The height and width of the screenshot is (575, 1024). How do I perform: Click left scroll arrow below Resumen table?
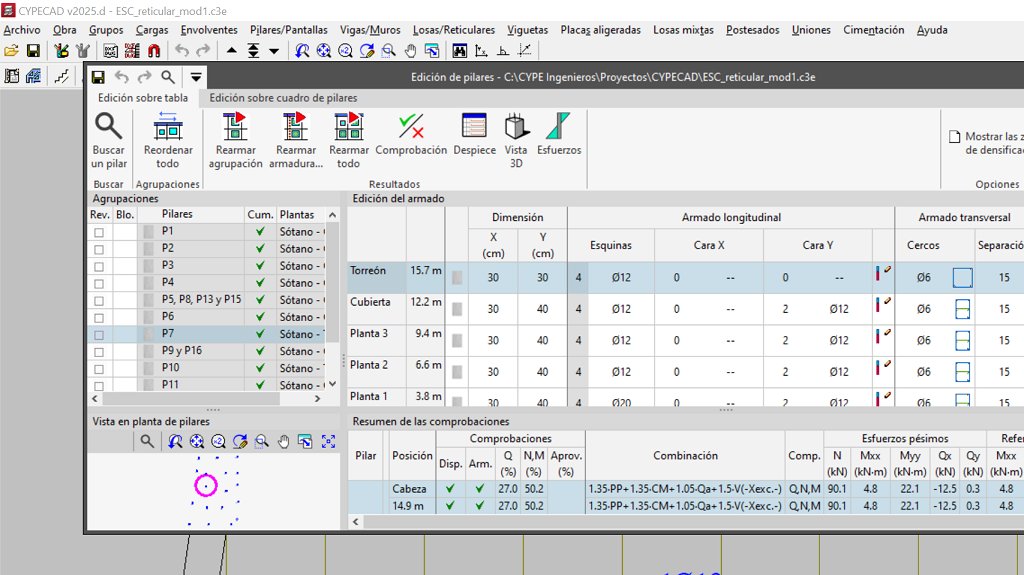click(x=356, y=521)
